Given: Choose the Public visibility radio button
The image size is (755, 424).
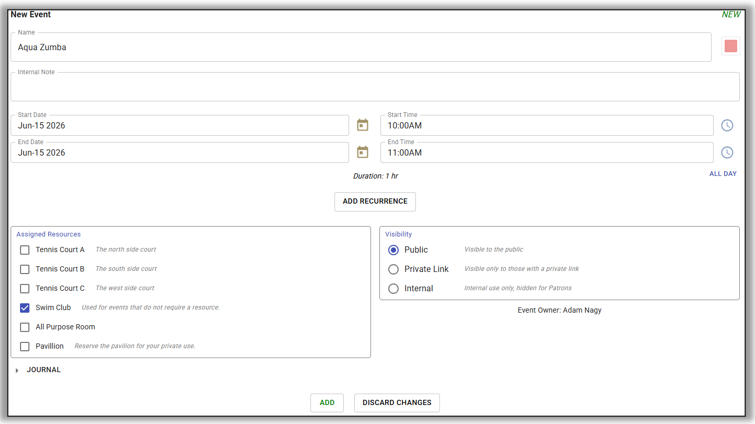Looking at the screenshot, I should point(393,250).
